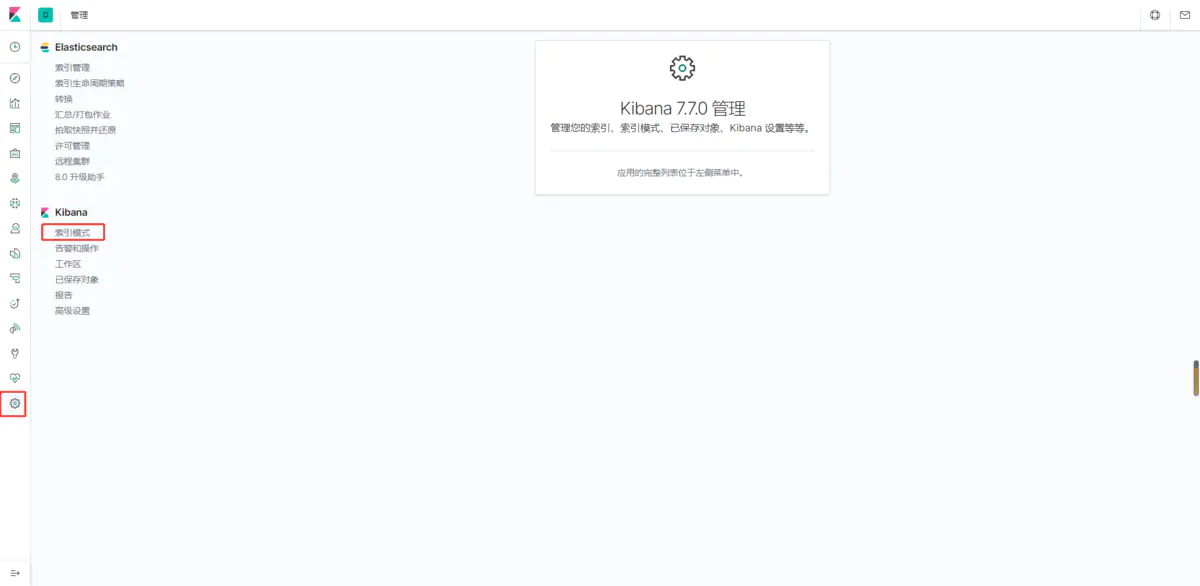
Task: Open 转换 under Elasticsearch
Action: (64, 99)
